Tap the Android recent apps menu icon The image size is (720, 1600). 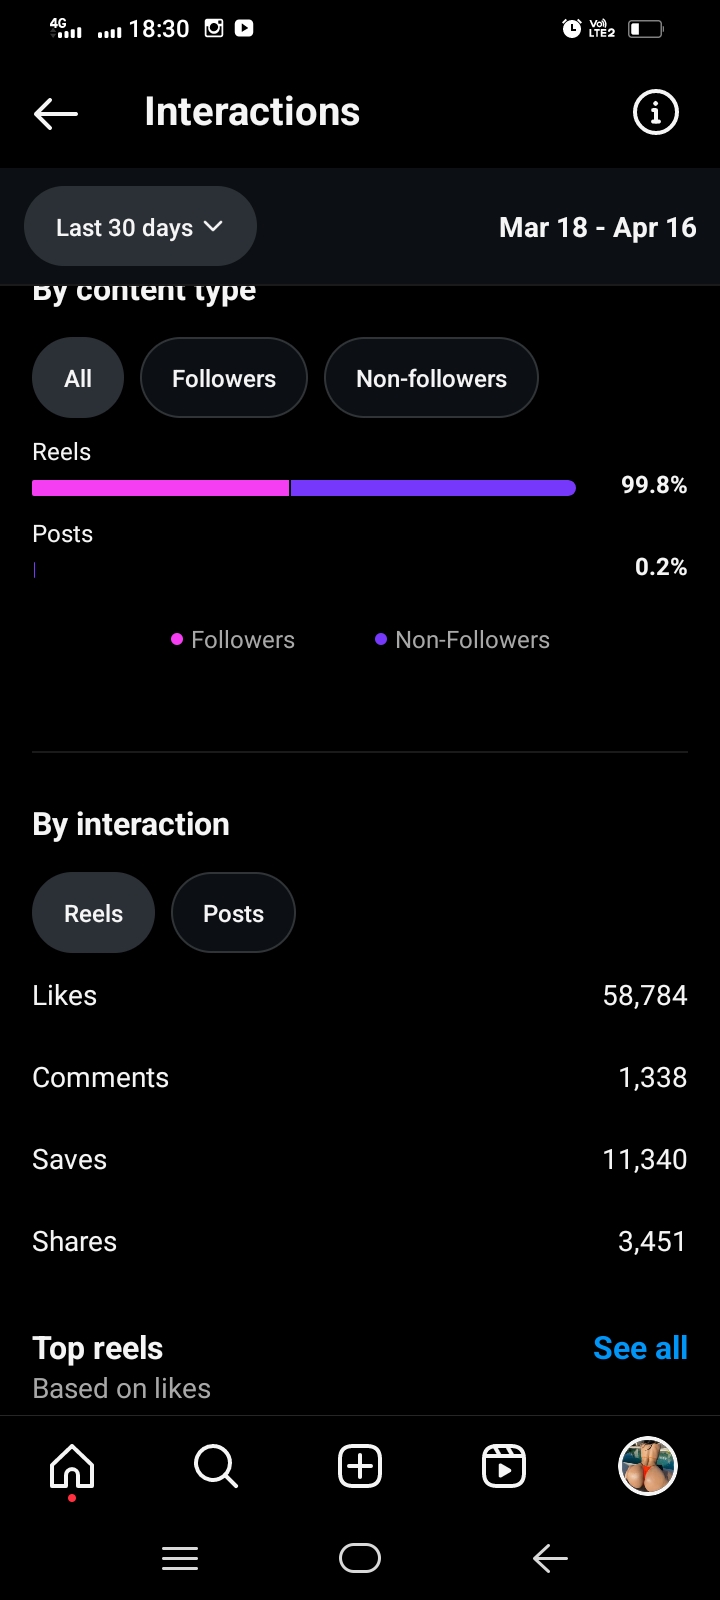[x=180, y=1558]
